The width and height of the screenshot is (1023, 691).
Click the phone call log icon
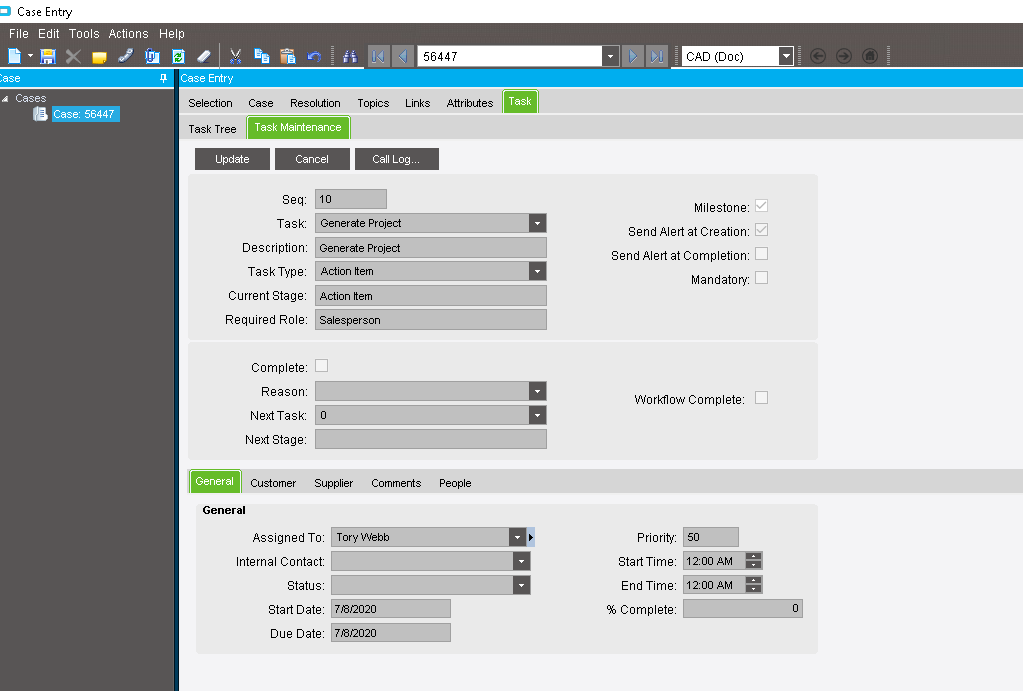[x=125, y=56]
